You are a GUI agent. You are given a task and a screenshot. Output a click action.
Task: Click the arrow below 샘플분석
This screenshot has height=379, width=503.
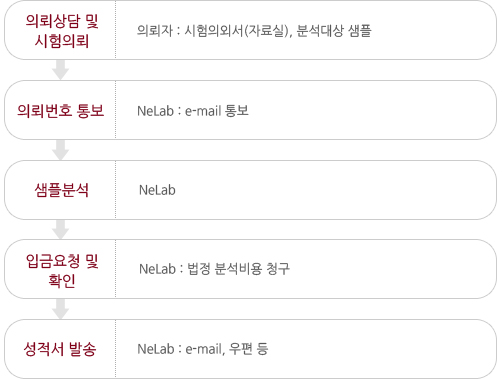(61, 229)
